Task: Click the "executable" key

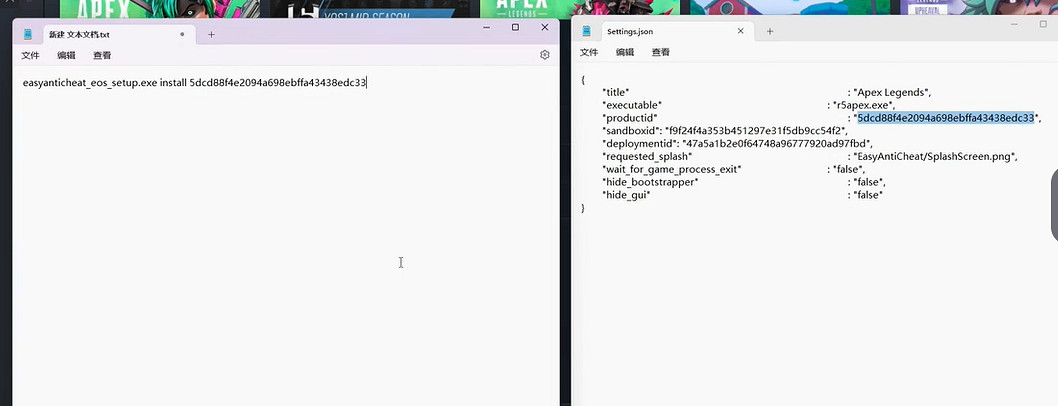Action: 632,105
